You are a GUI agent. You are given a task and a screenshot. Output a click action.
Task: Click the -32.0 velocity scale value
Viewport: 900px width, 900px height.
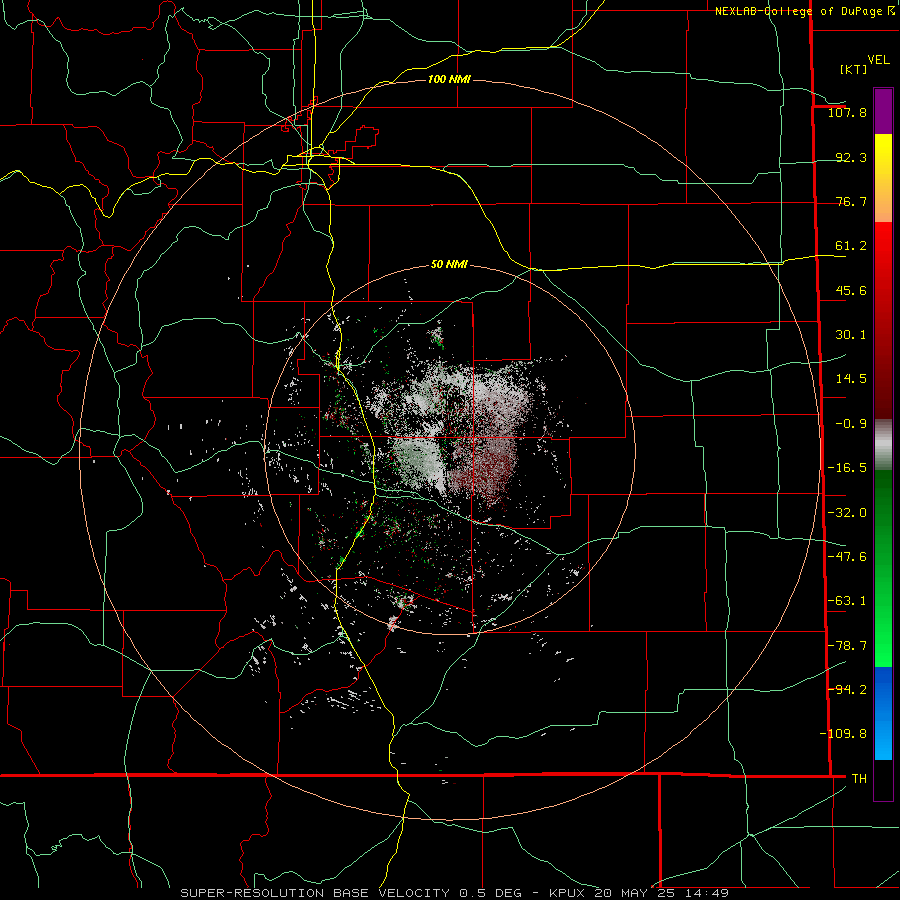847,513
